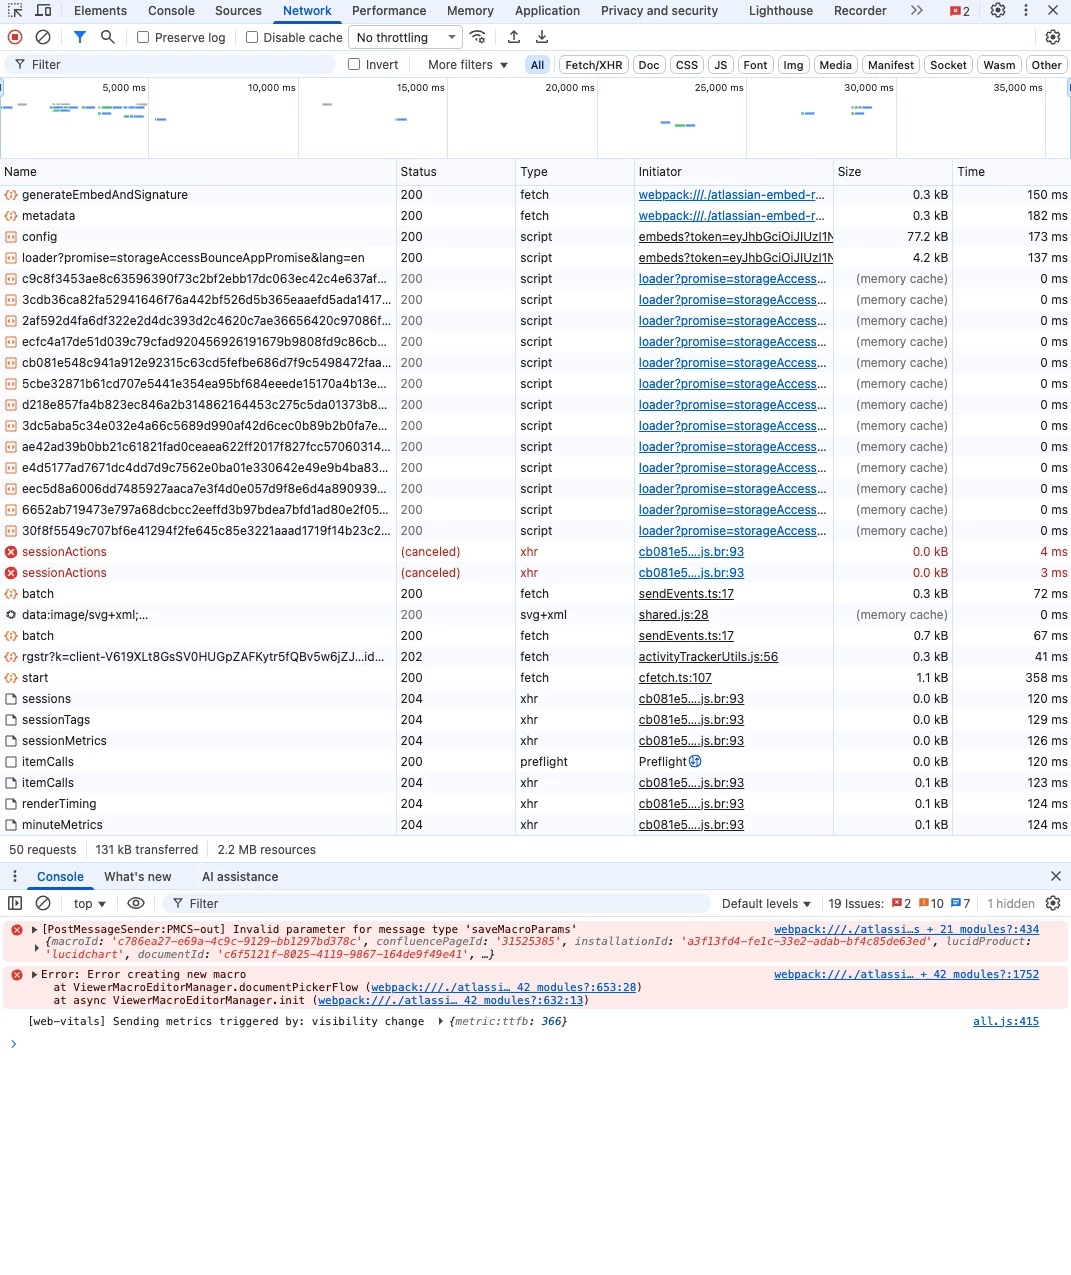Image resolution: width=1071 pixels, height=1275 pixels.
Task: Open DevTools main settings gear
Action: pos(998,11)
